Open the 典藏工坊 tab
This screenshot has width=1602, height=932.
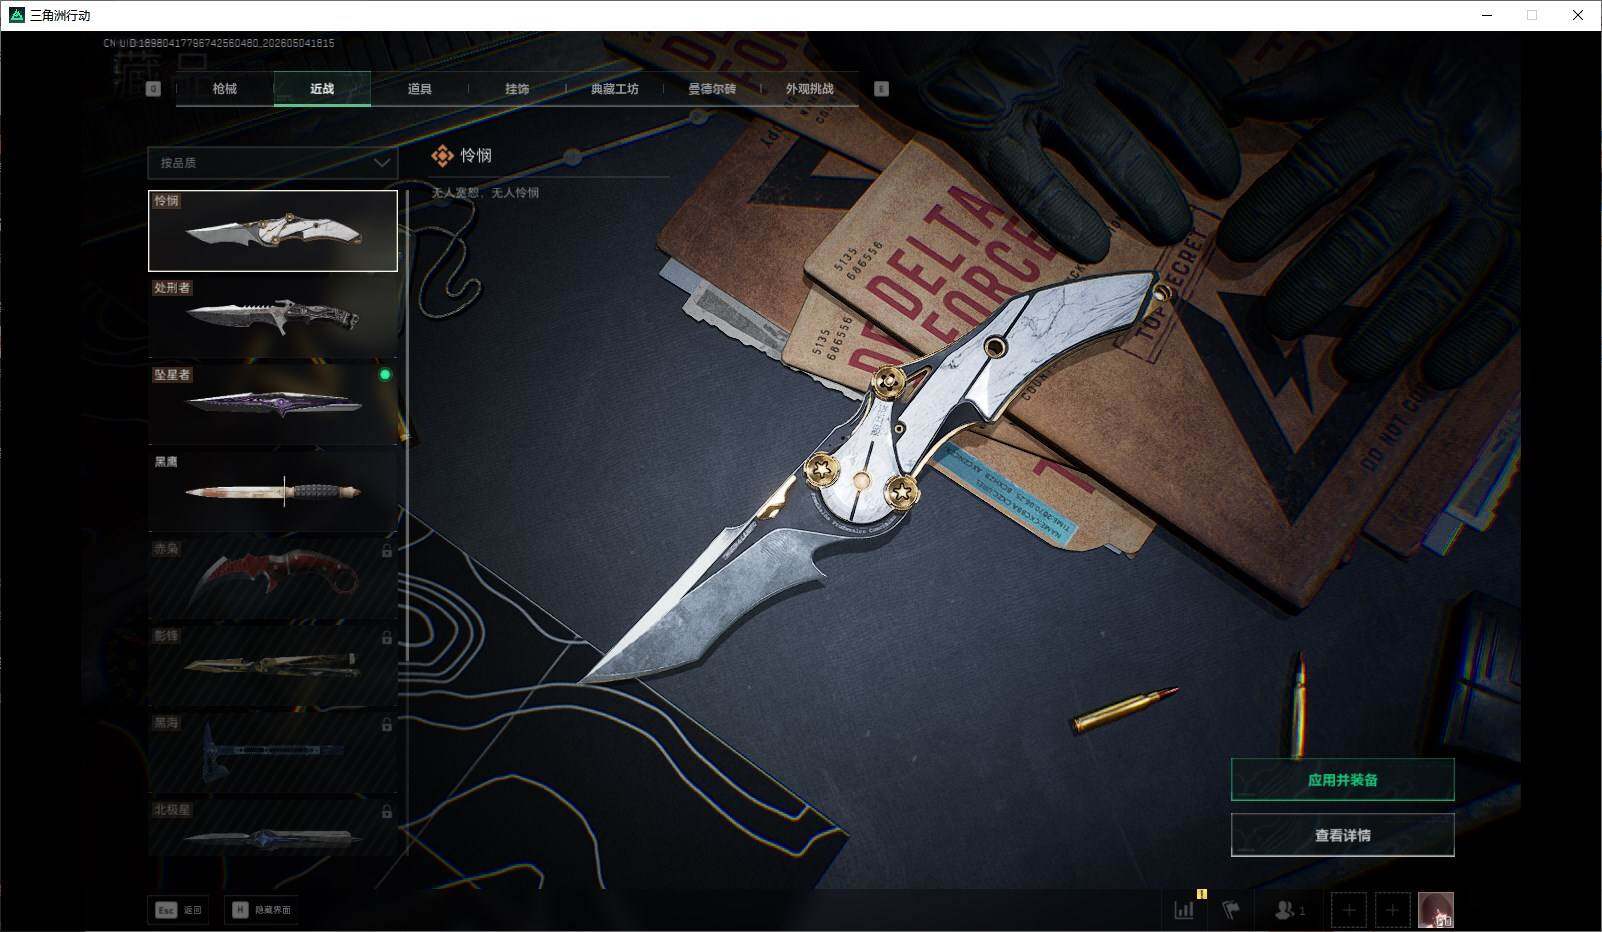[614, 89]
